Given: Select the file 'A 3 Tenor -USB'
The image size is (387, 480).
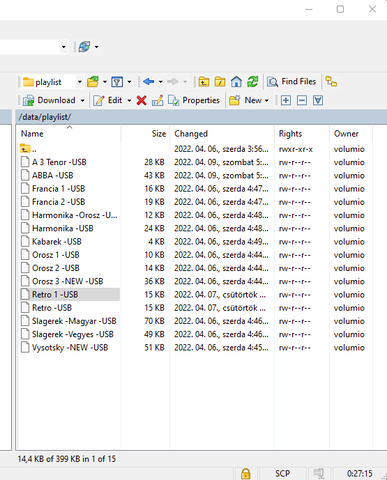Looking at the screenshot, I should 53,162.
